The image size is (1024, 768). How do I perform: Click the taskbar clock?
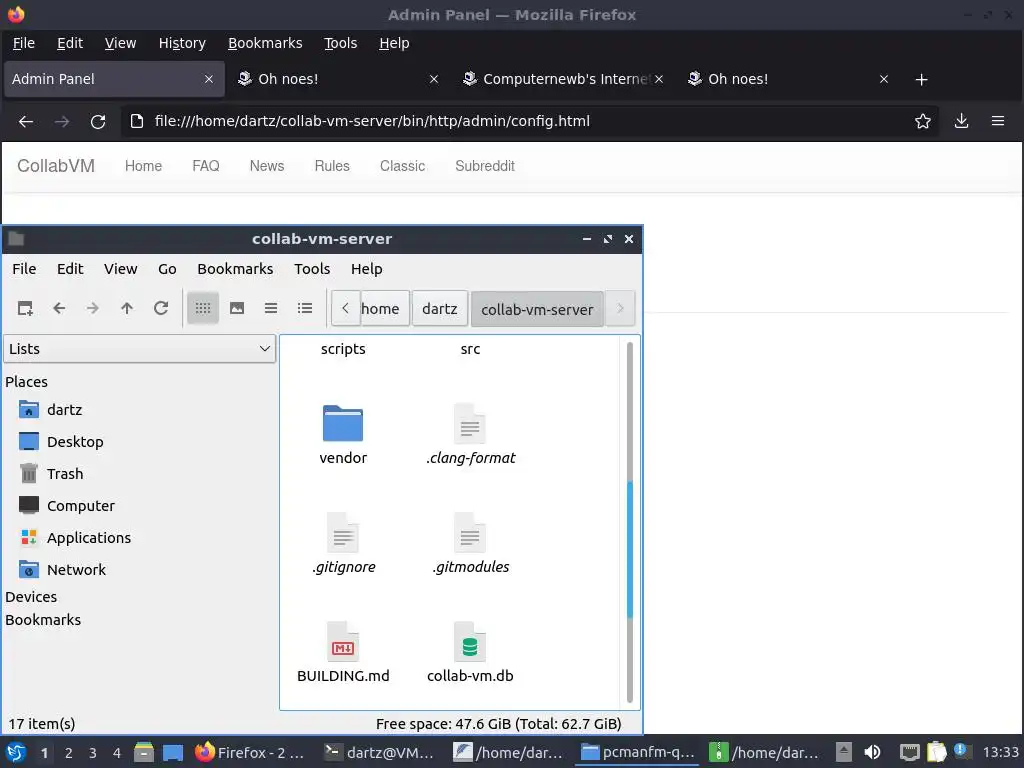(x=1000, y=752)
